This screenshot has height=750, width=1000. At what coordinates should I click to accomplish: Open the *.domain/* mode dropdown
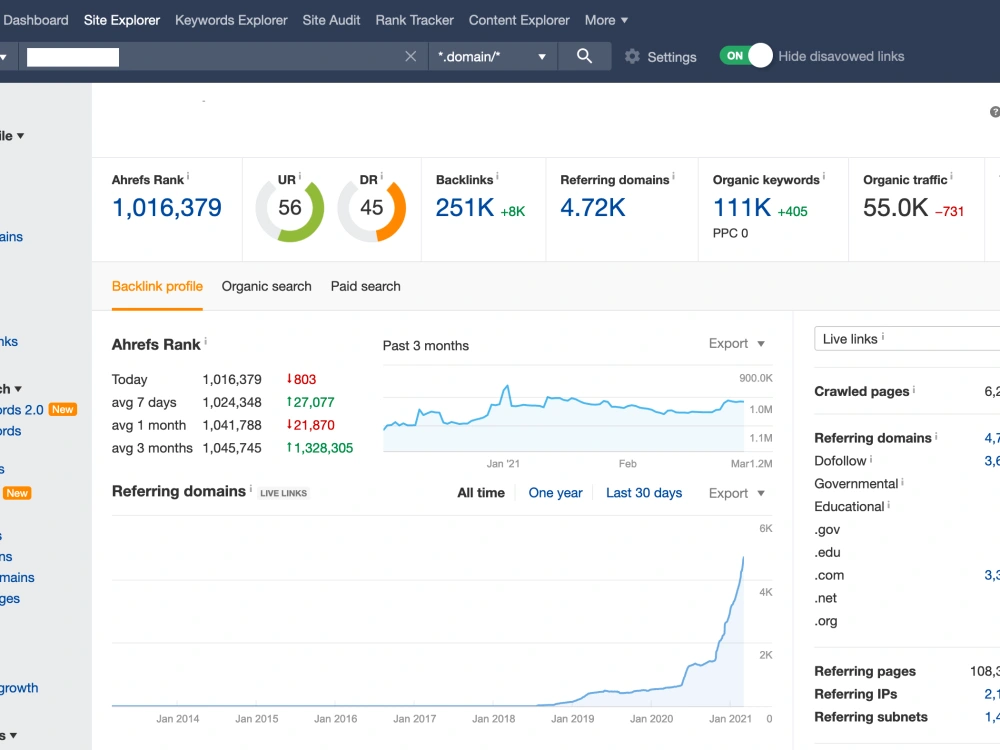click(x=492, y=57)
